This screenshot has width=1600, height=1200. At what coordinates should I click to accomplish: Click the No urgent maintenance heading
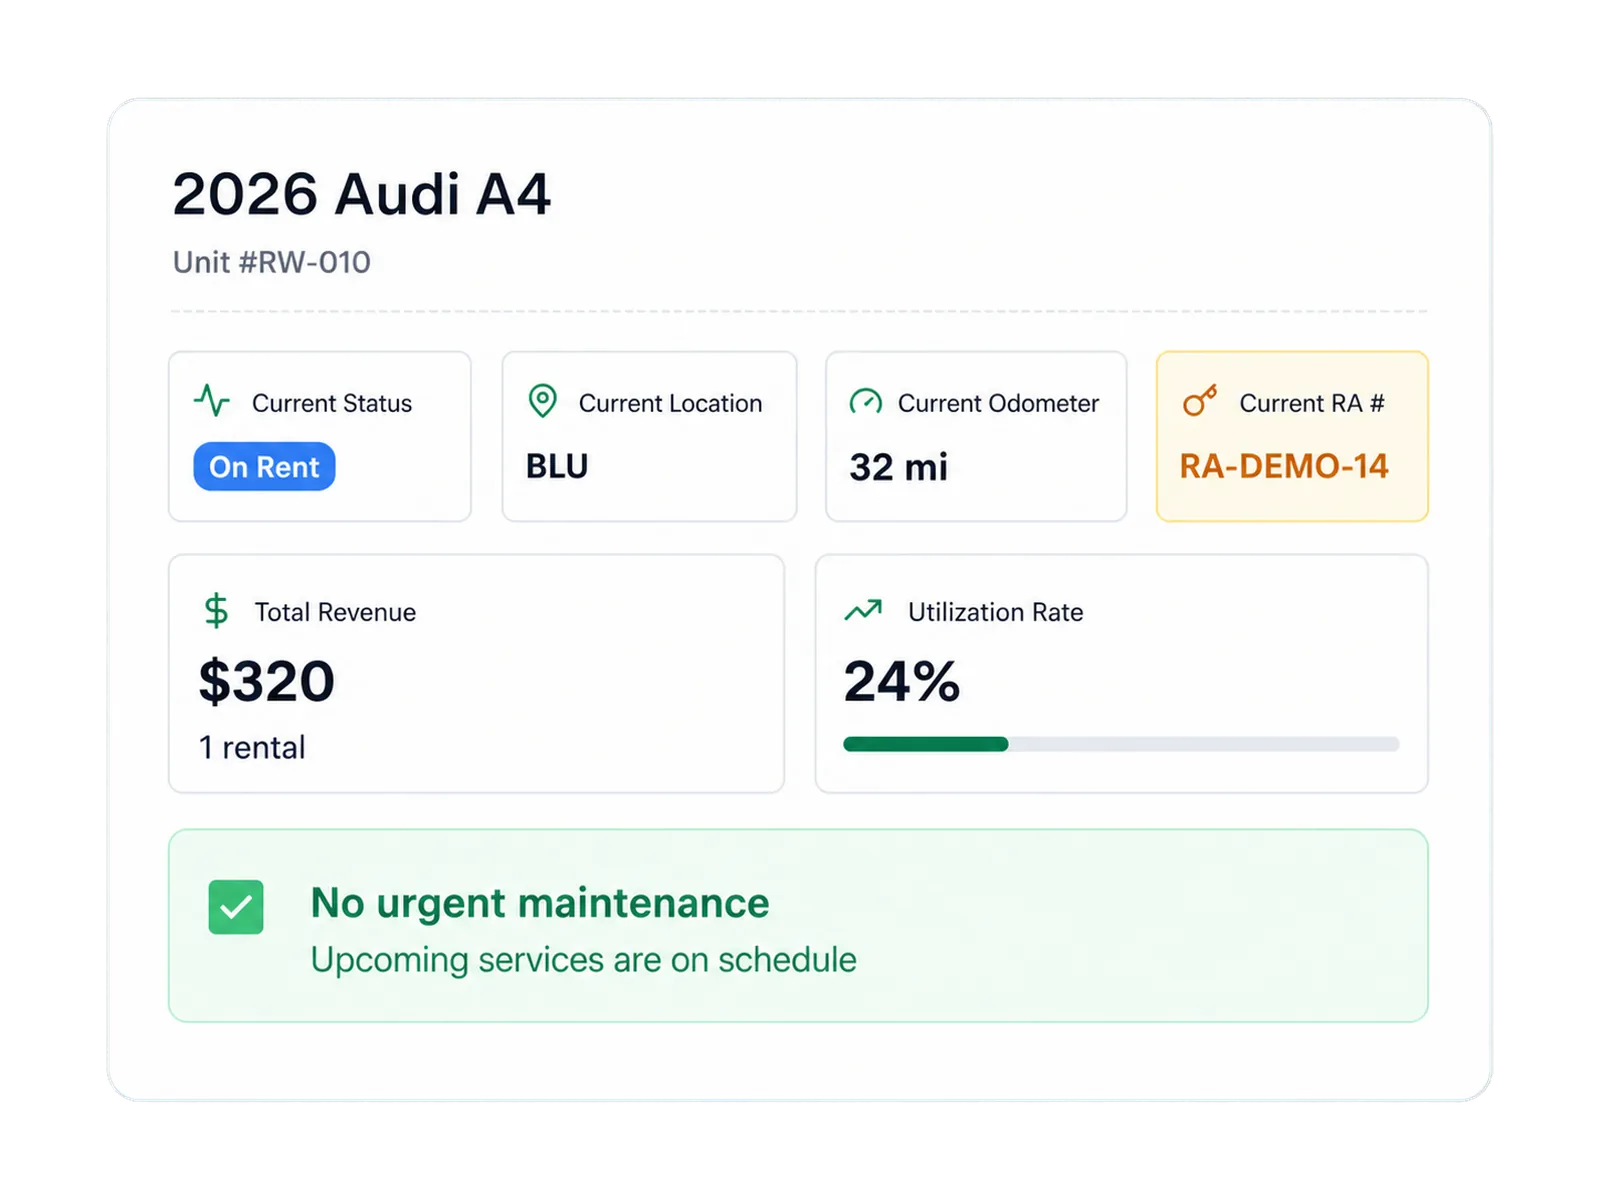(x=540, y=903)
